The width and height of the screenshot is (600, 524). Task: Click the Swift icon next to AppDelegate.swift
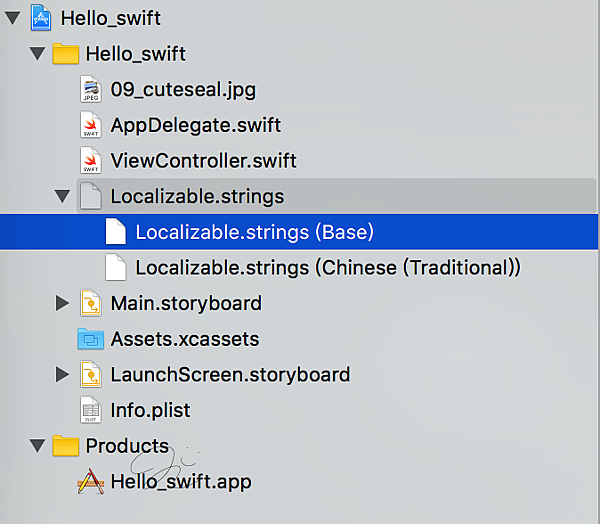tap(90, 125)
